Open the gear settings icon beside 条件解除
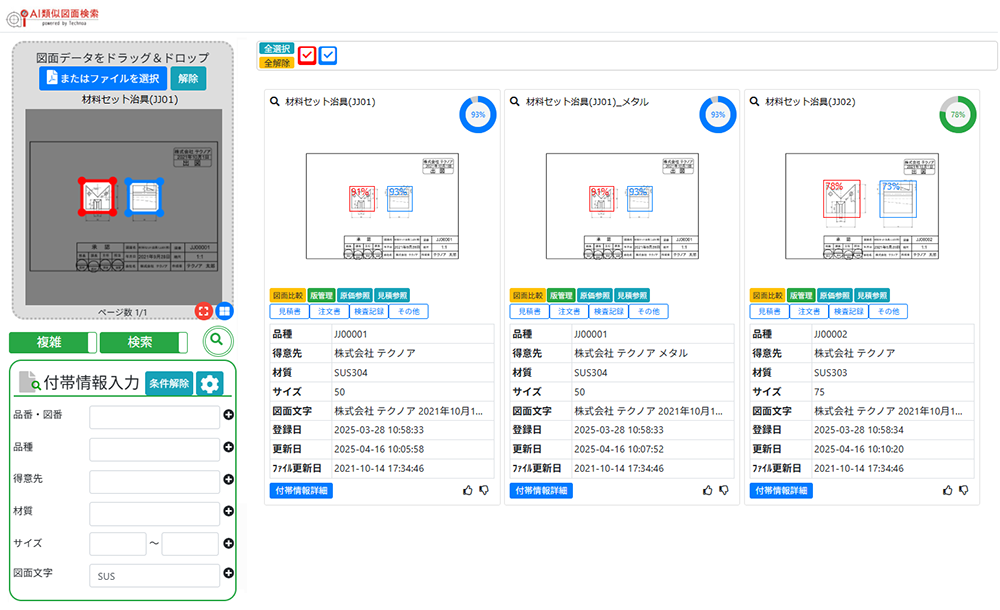Image resolution: width=1000 pixels, height=610 pixels. (x=211, y=383)
